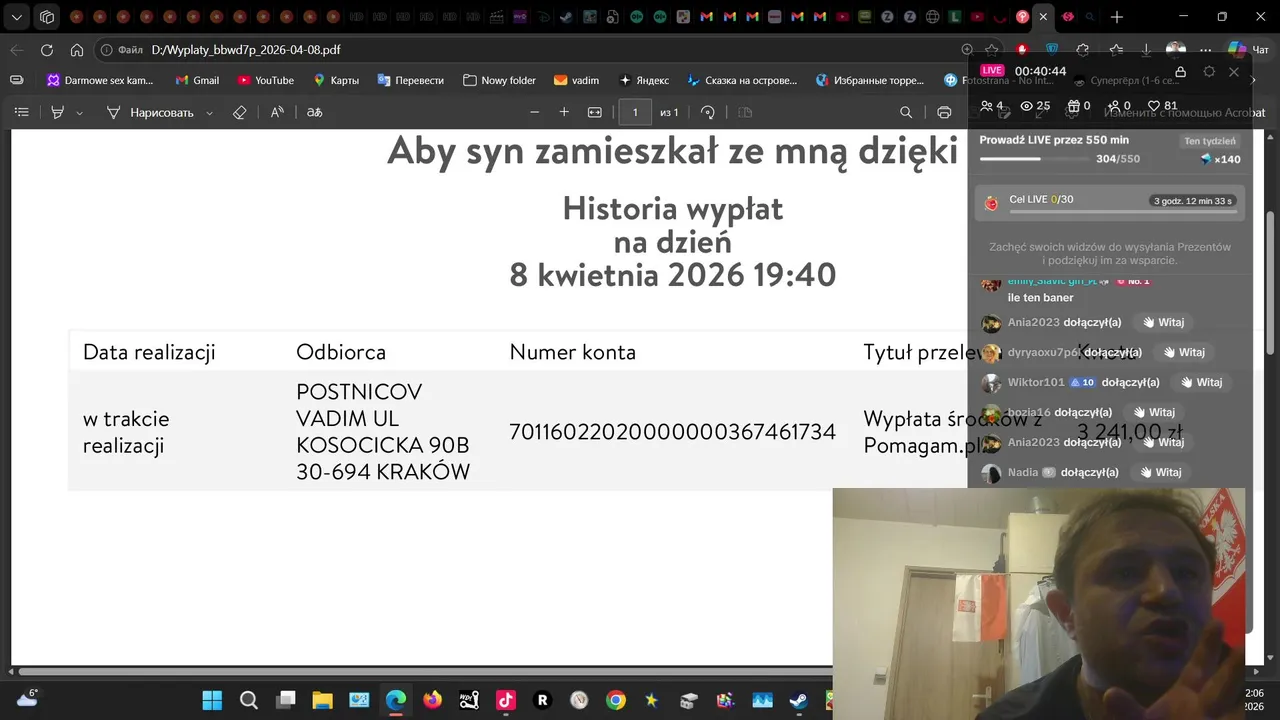Open Steam from taskbar
The height and width of the screenshot is (720, 1280).
[x=798, y=700]
